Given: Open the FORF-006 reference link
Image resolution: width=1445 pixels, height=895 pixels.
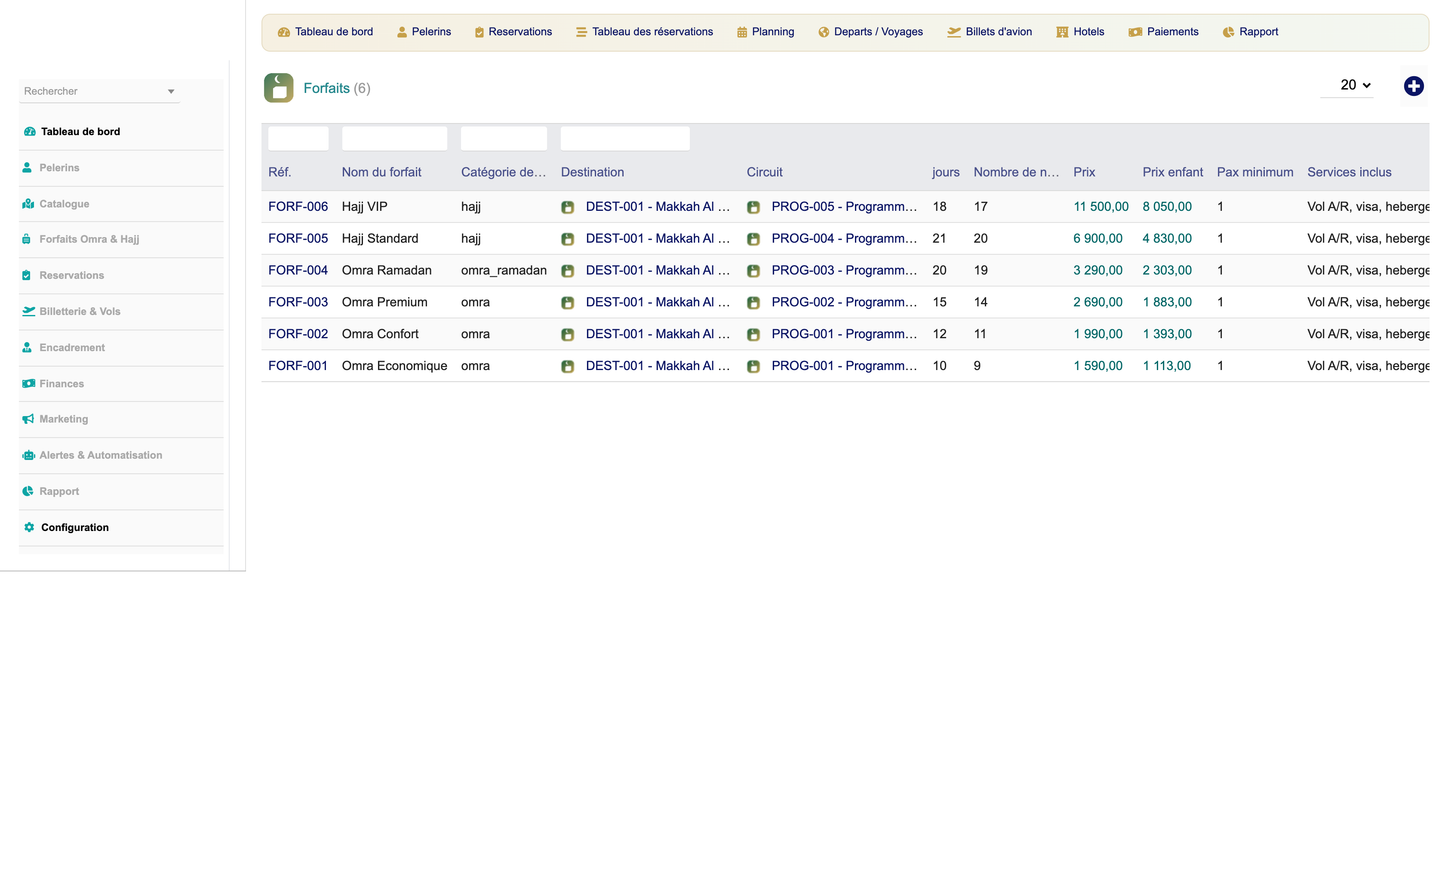Looking at the screenshot, I should tap(298, 206).
